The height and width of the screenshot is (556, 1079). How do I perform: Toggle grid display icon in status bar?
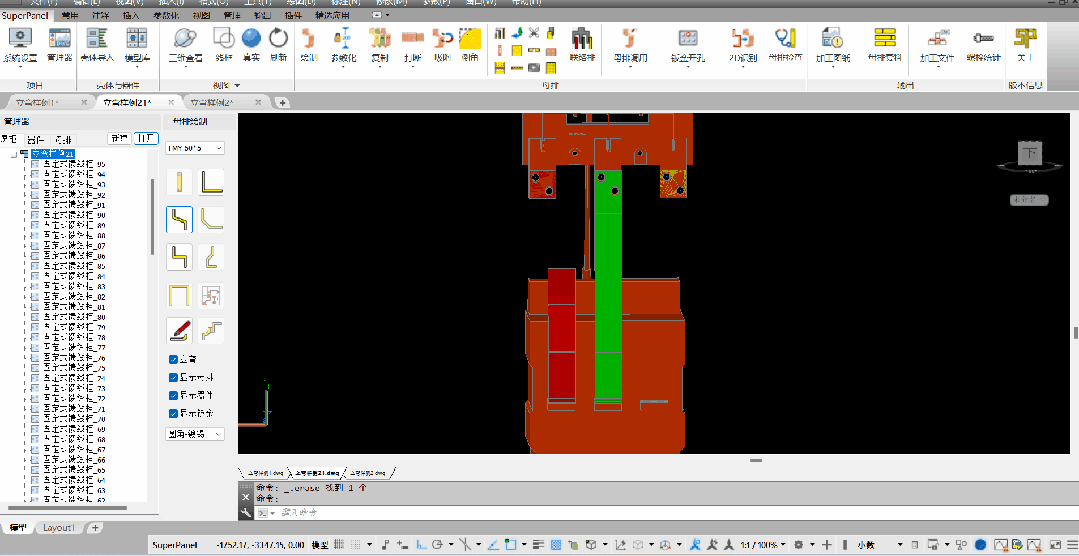click(338, 544)
